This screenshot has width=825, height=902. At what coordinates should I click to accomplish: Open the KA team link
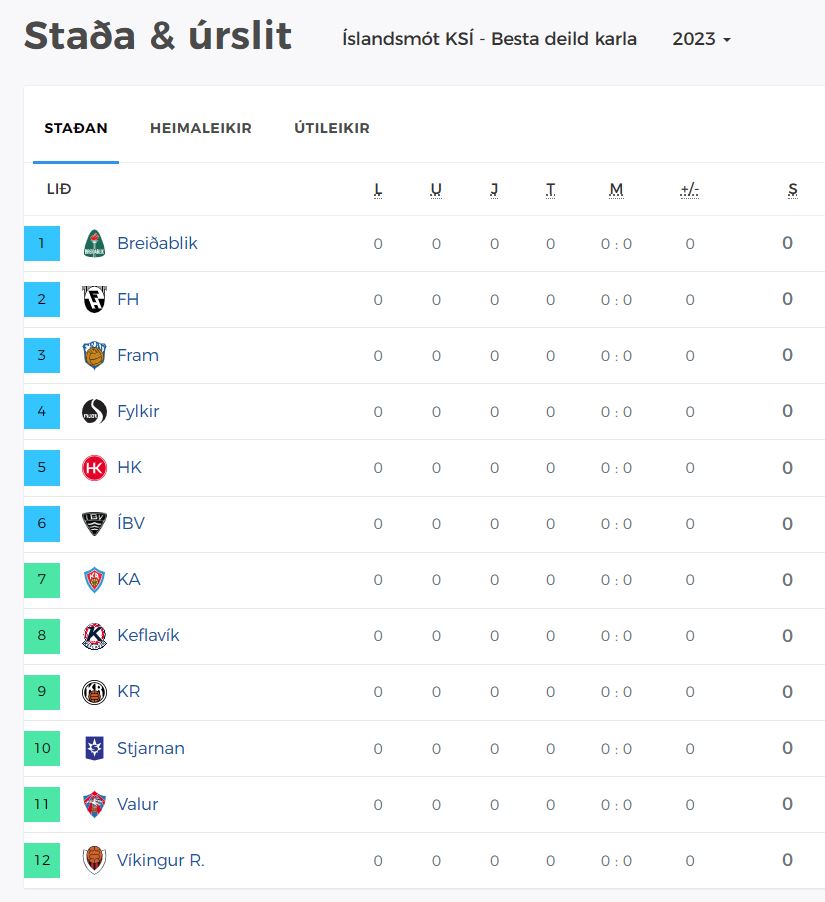pos(129,579)
